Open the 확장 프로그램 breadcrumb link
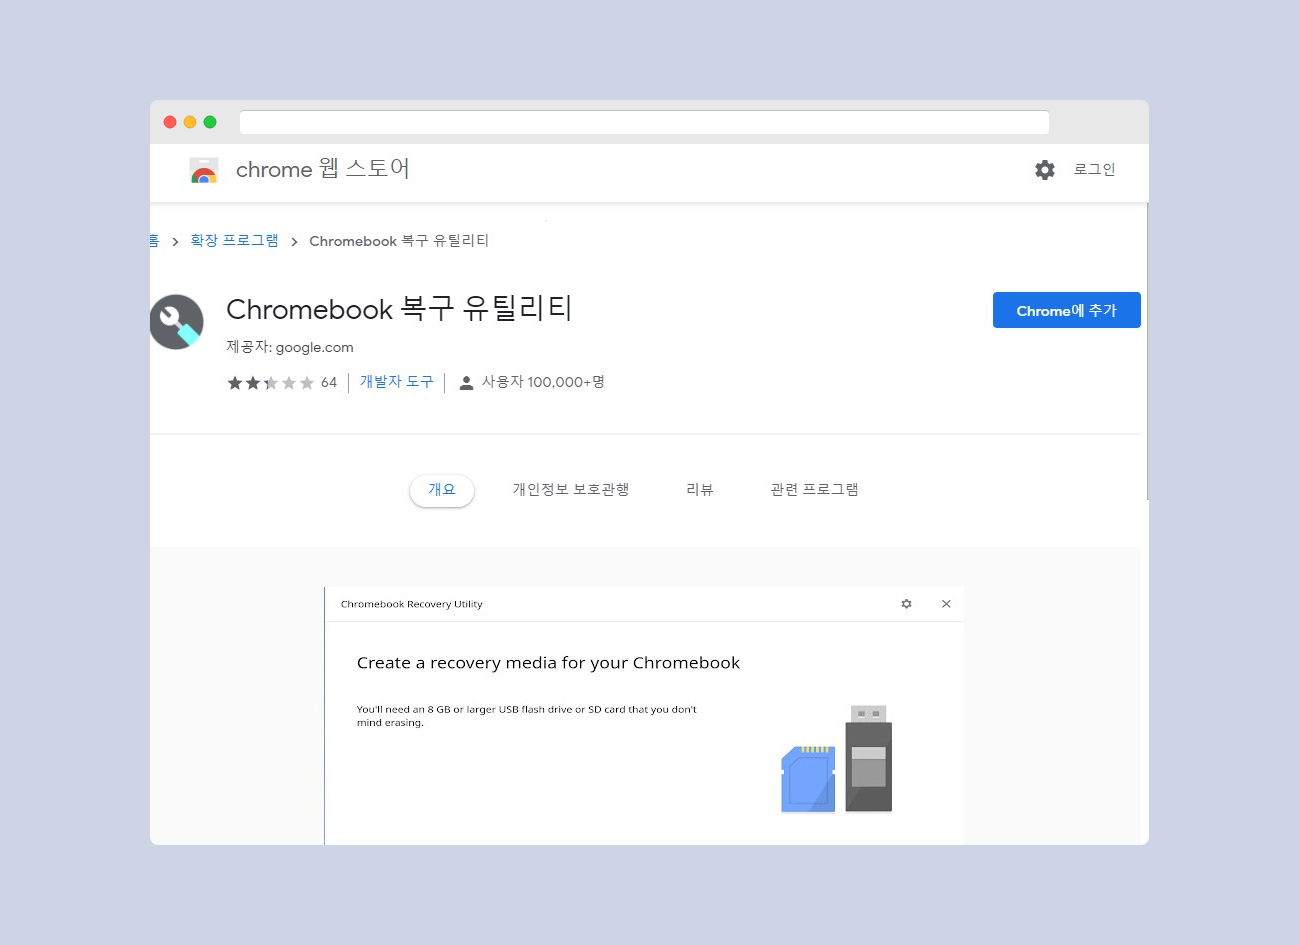This screenshot has width=1299, height=945. (x=235, y=241)
